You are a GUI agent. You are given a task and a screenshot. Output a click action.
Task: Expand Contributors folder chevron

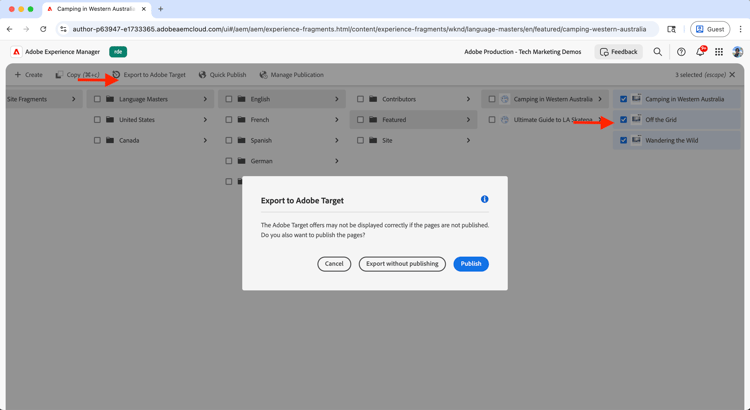(468, 99)
